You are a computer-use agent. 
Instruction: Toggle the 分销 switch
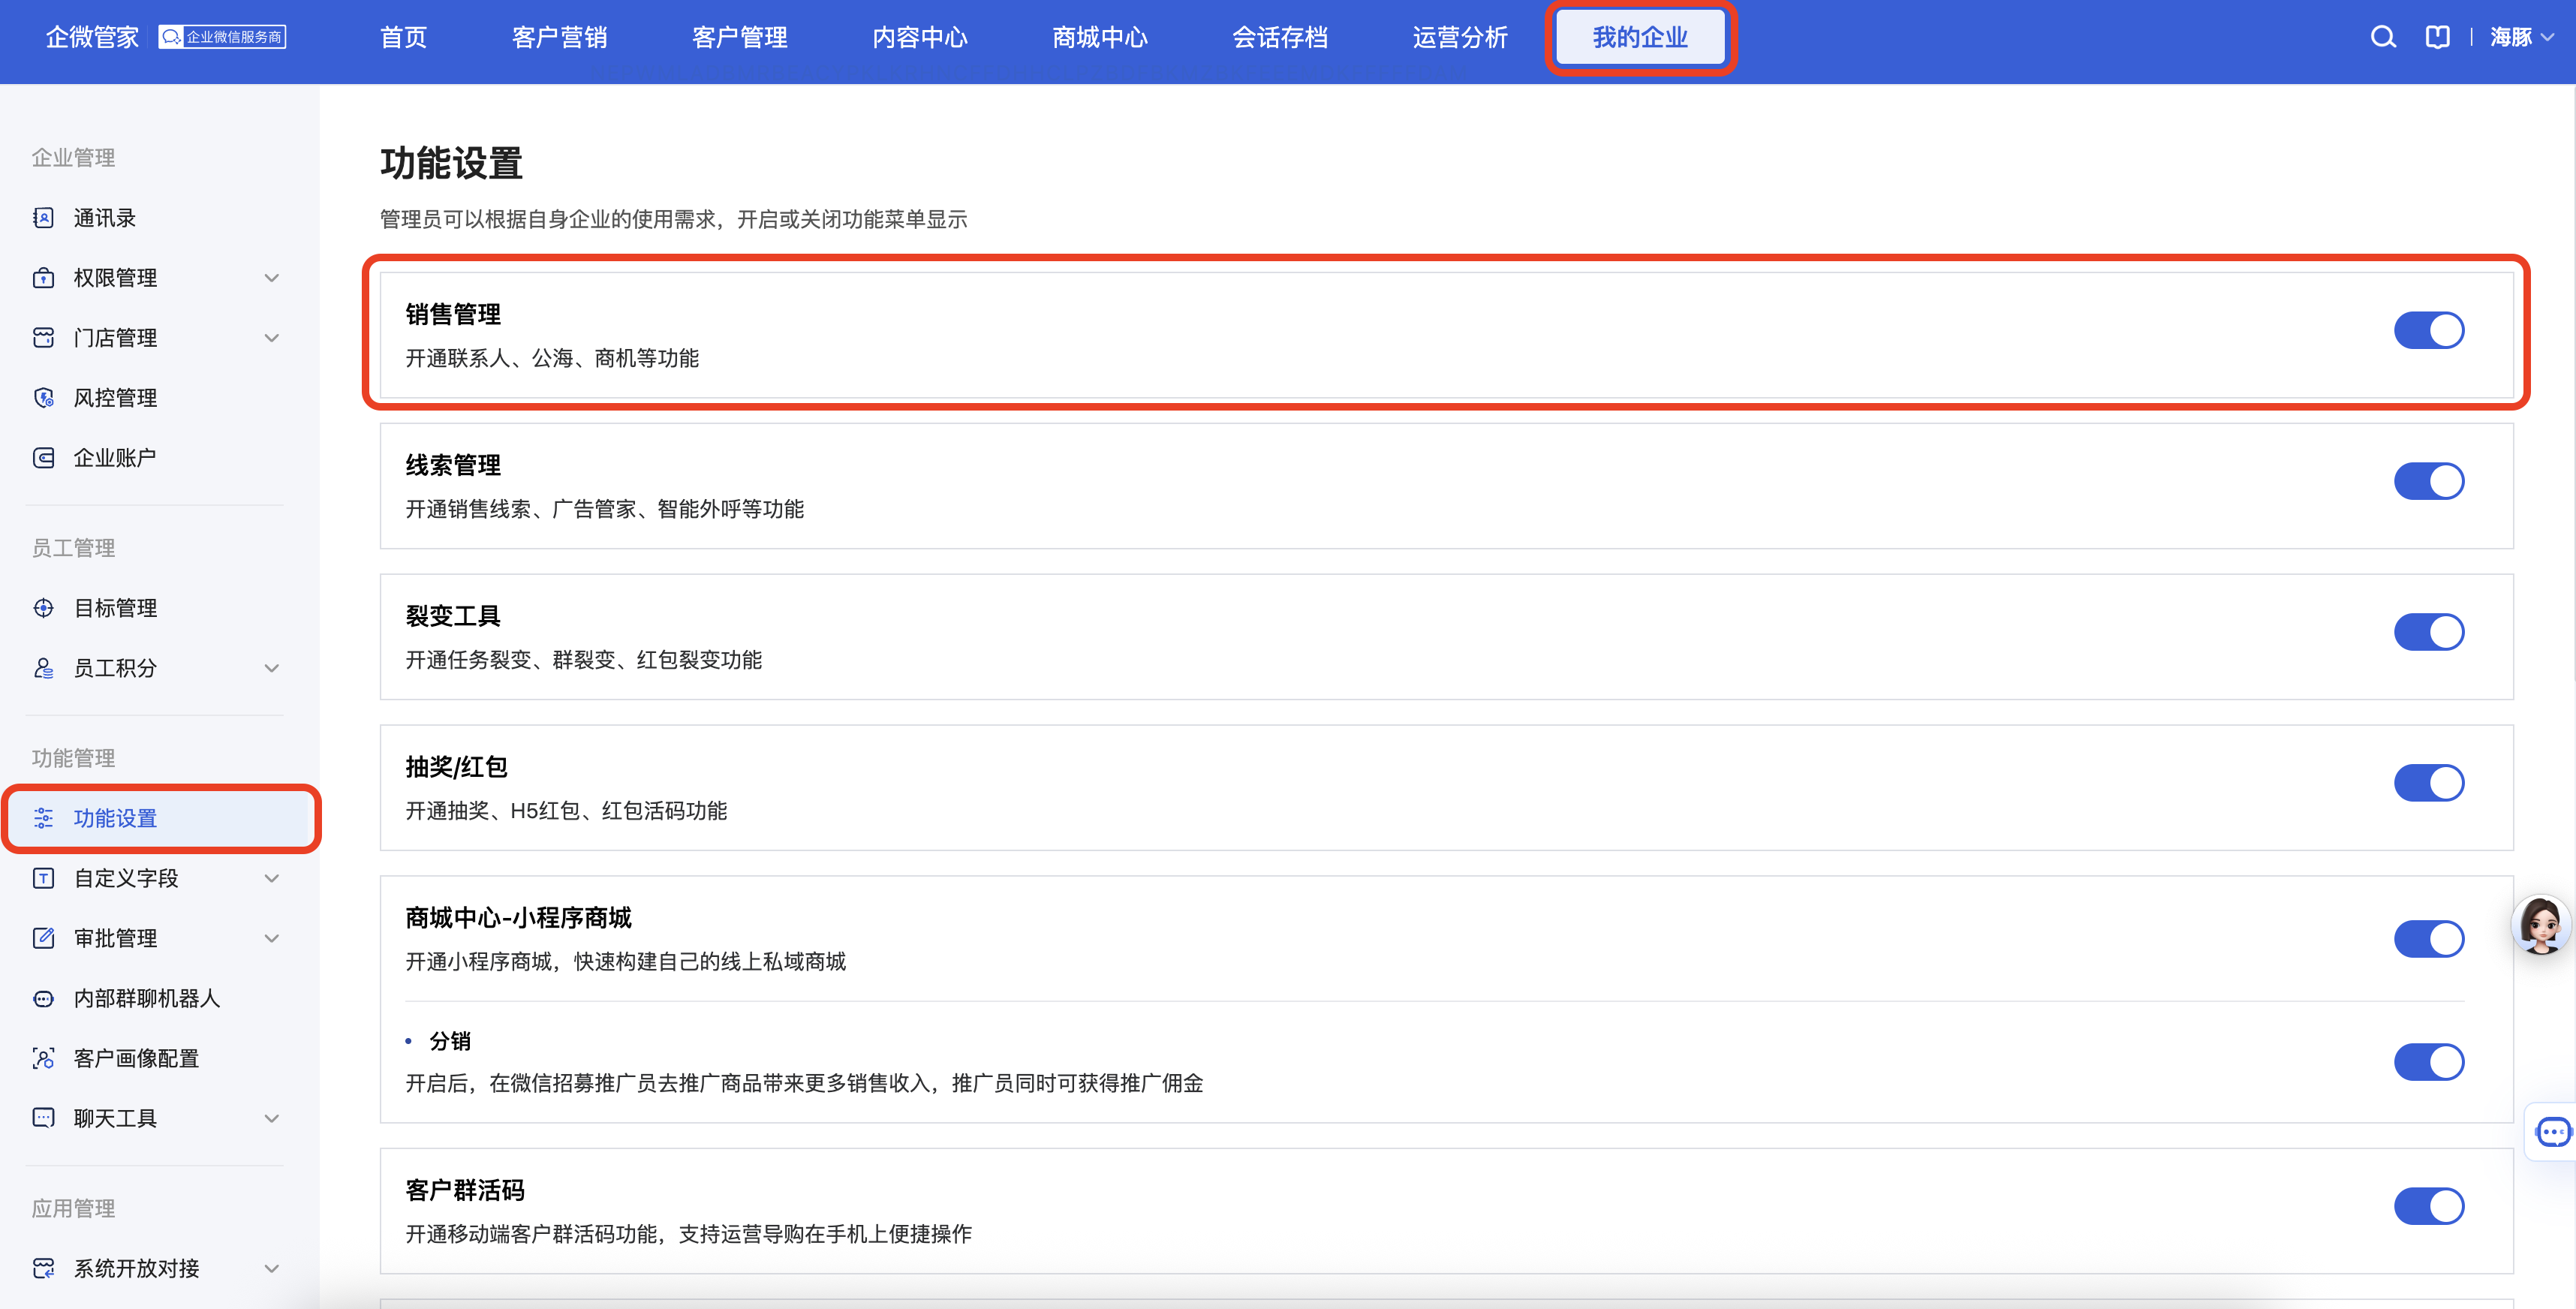(2429, 1062)
